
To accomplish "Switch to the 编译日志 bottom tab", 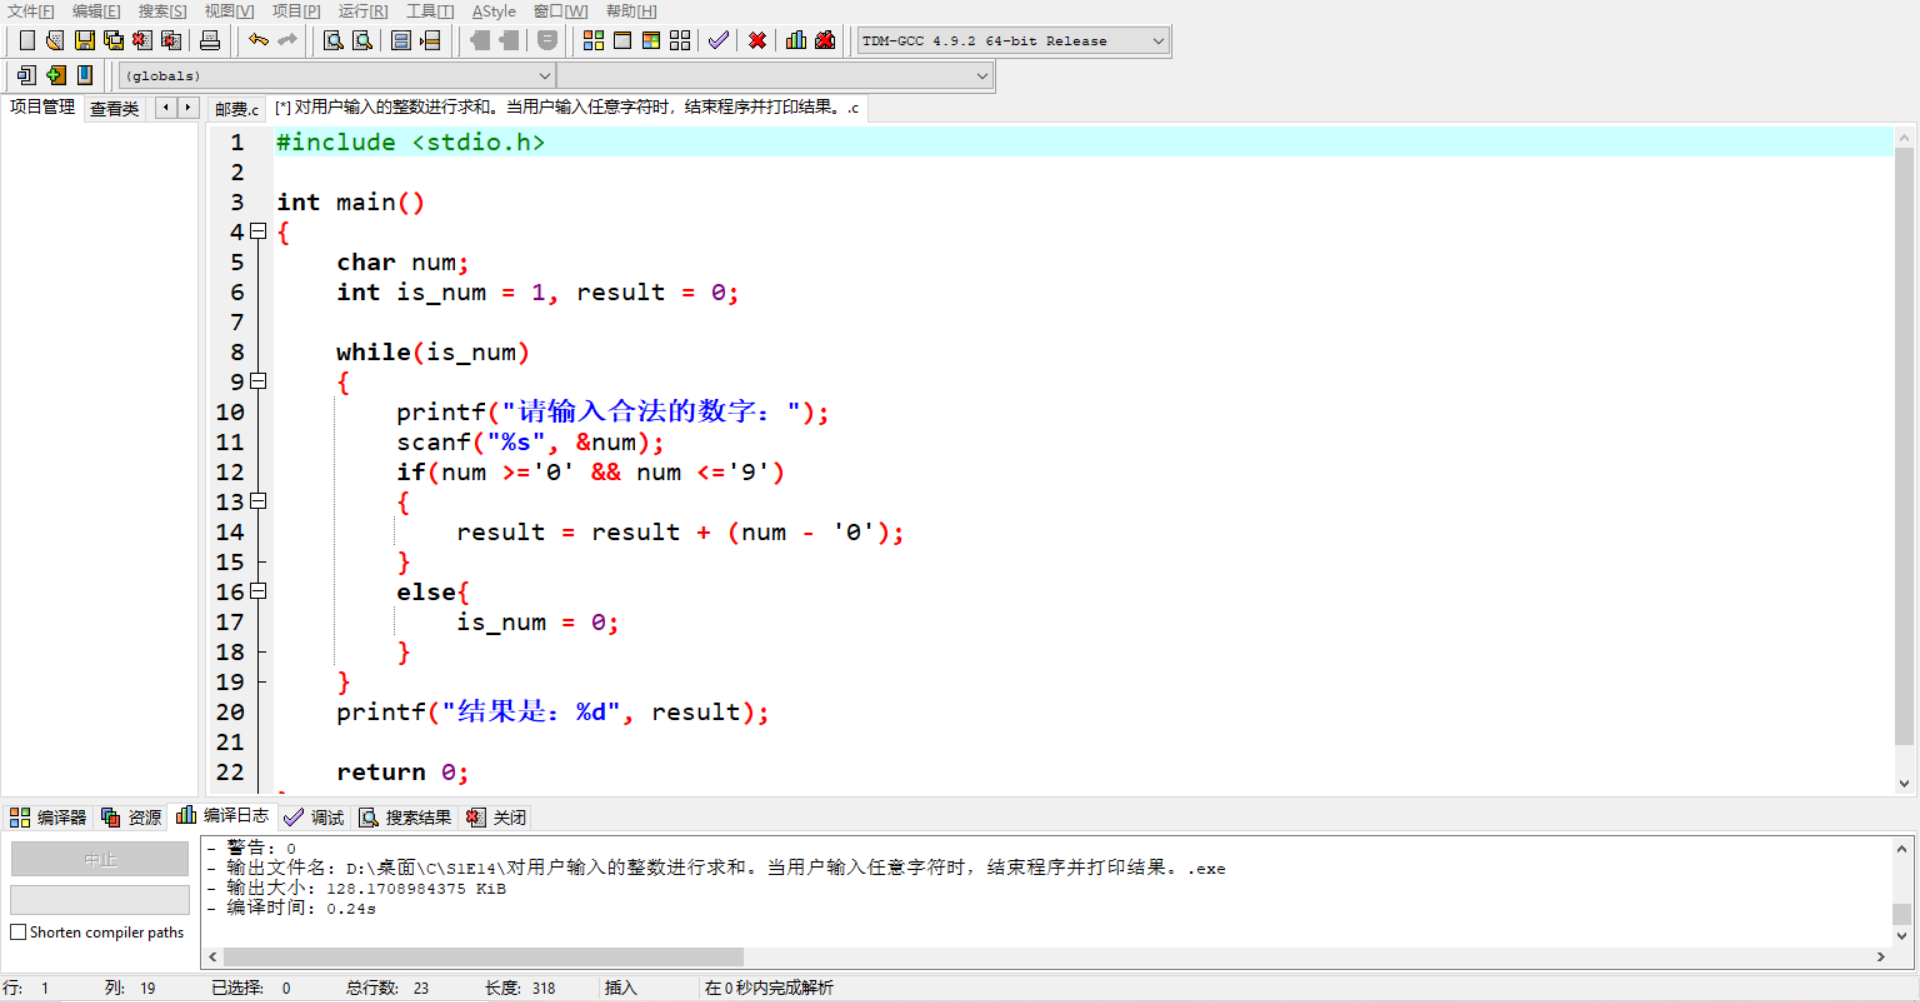I will [x=222, y=816].
